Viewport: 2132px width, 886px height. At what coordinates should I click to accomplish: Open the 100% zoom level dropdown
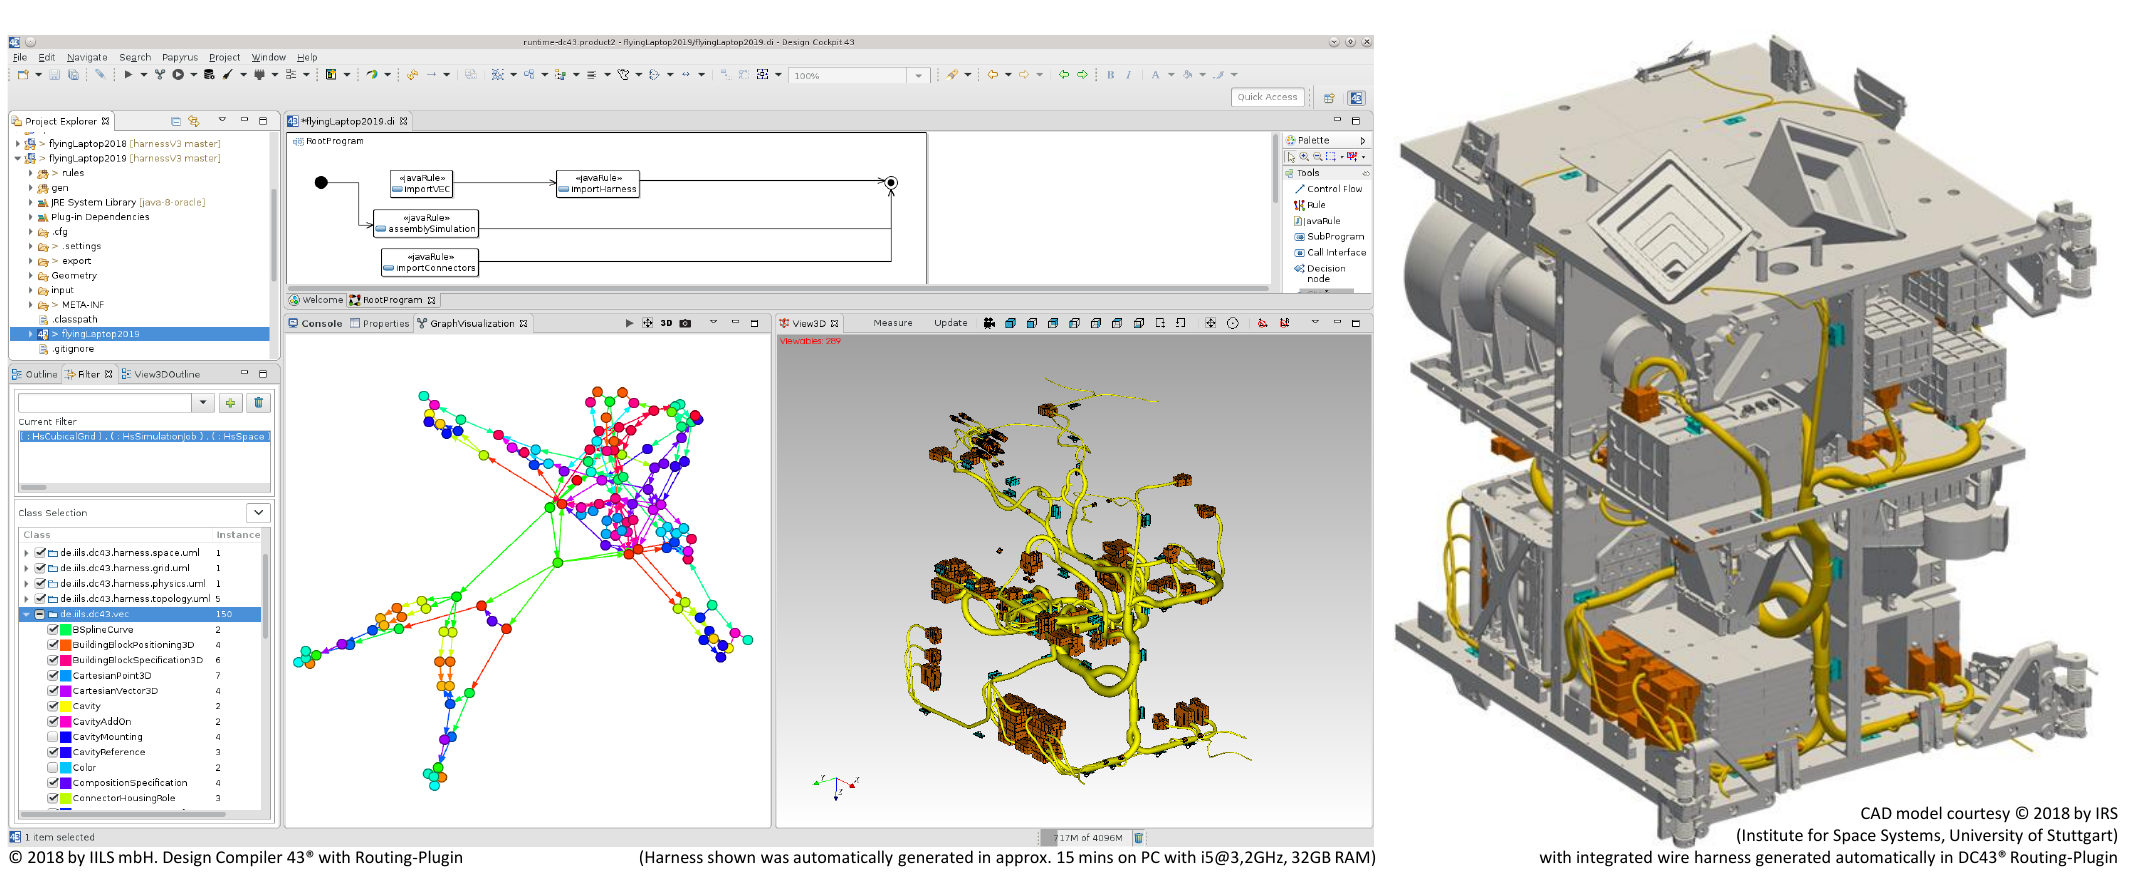tap(919, 76)
